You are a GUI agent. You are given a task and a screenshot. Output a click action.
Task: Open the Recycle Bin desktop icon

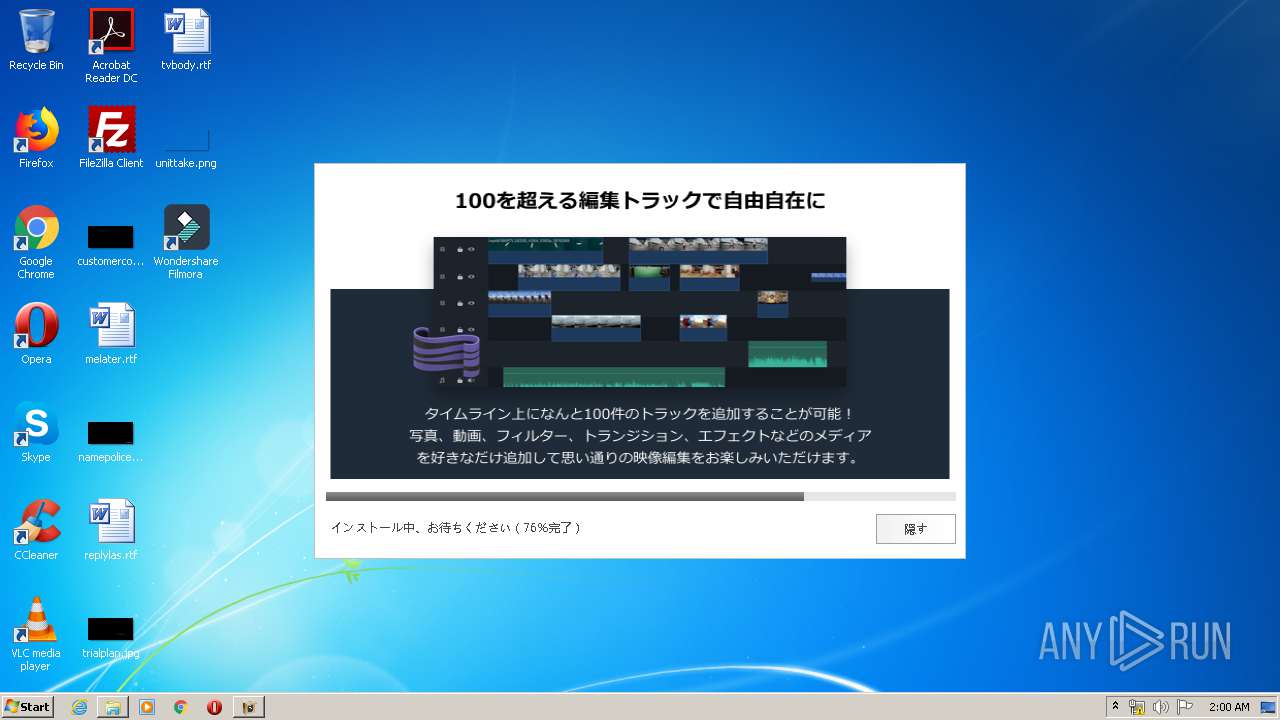pos(36,40)
